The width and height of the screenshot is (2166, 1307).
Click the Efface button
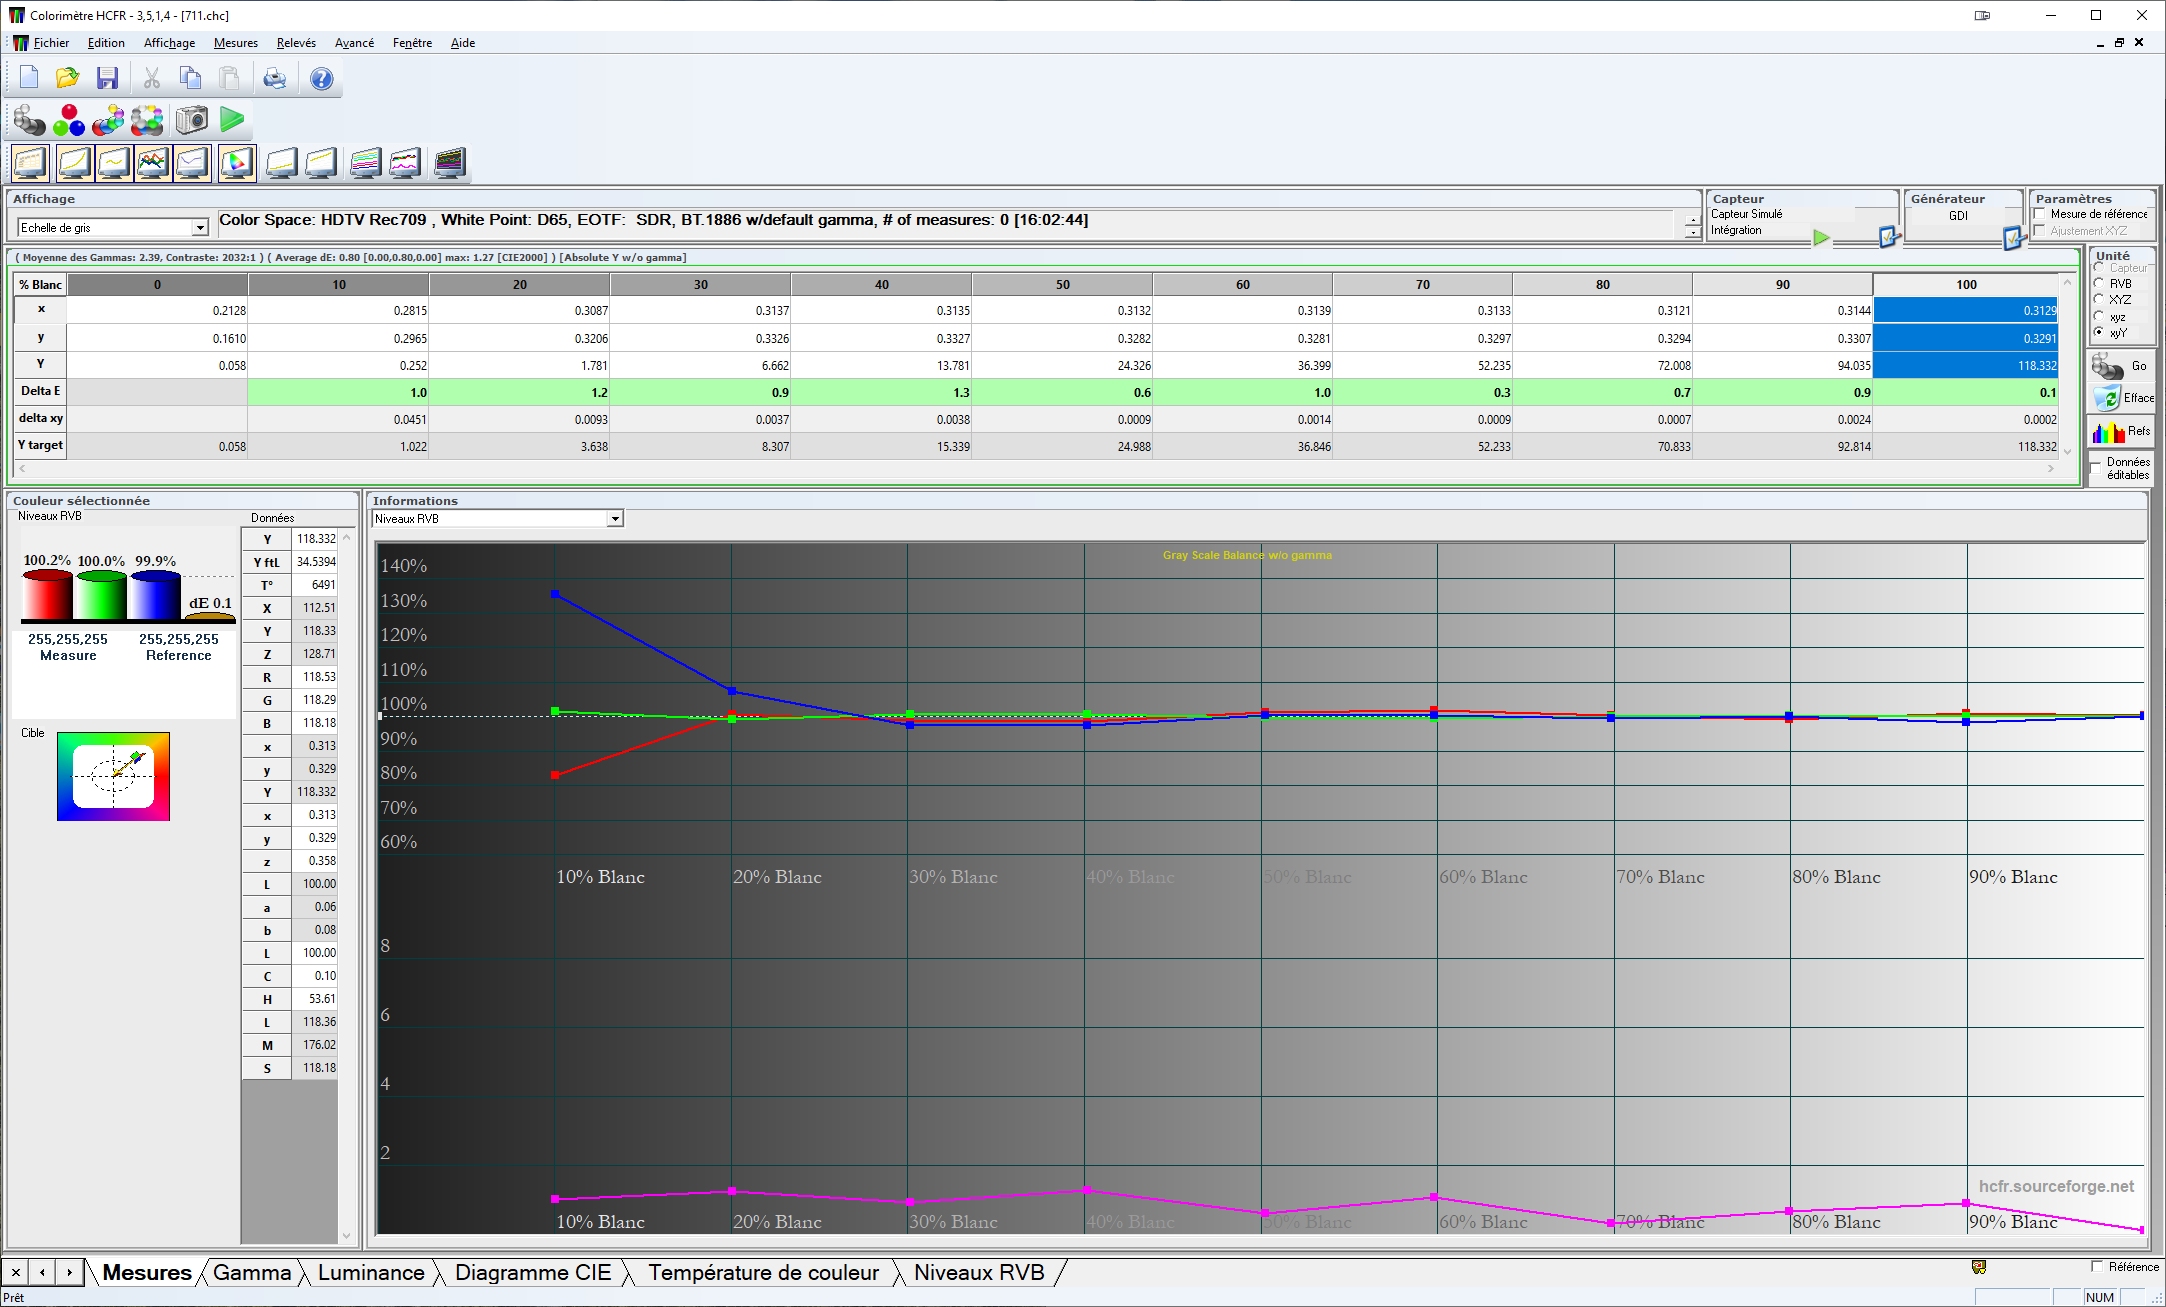[x=2122, y=398]
